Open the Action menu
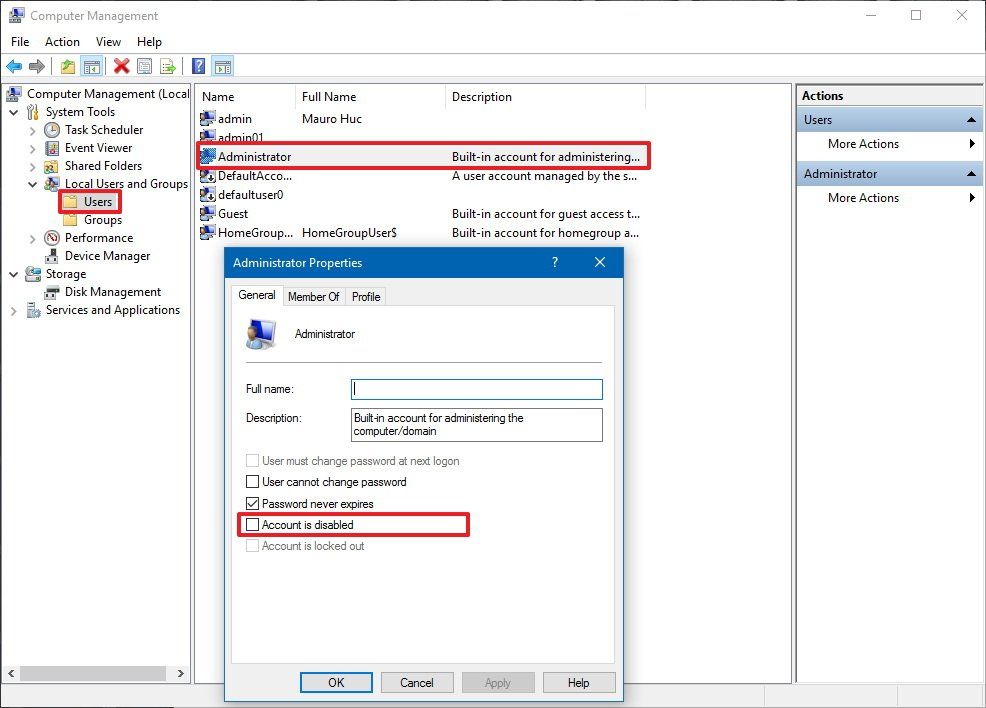This screenshot has width=986, height=708. coord(62,42)
